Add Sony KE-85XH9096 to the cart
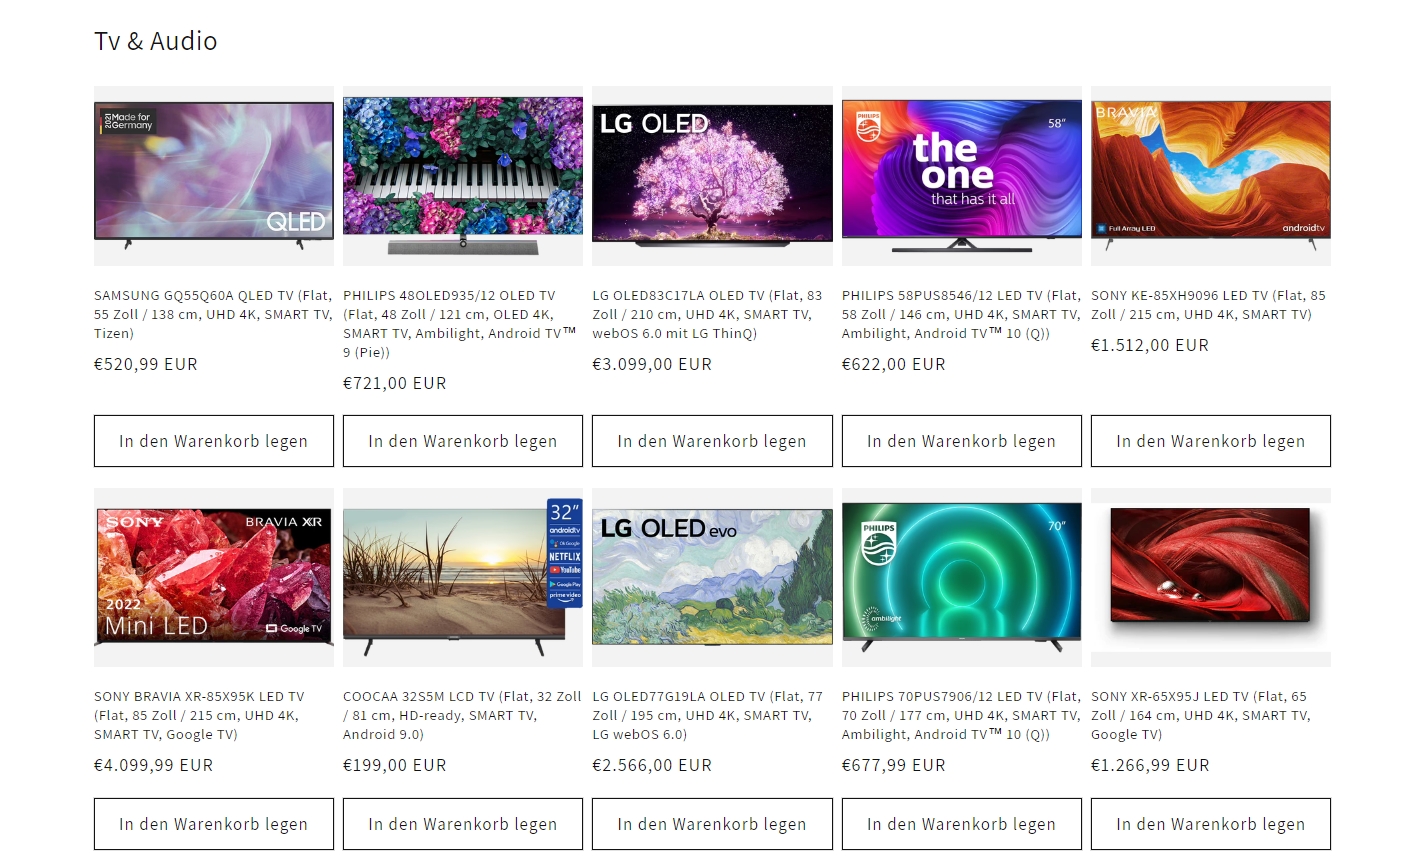 point(1211,441)
